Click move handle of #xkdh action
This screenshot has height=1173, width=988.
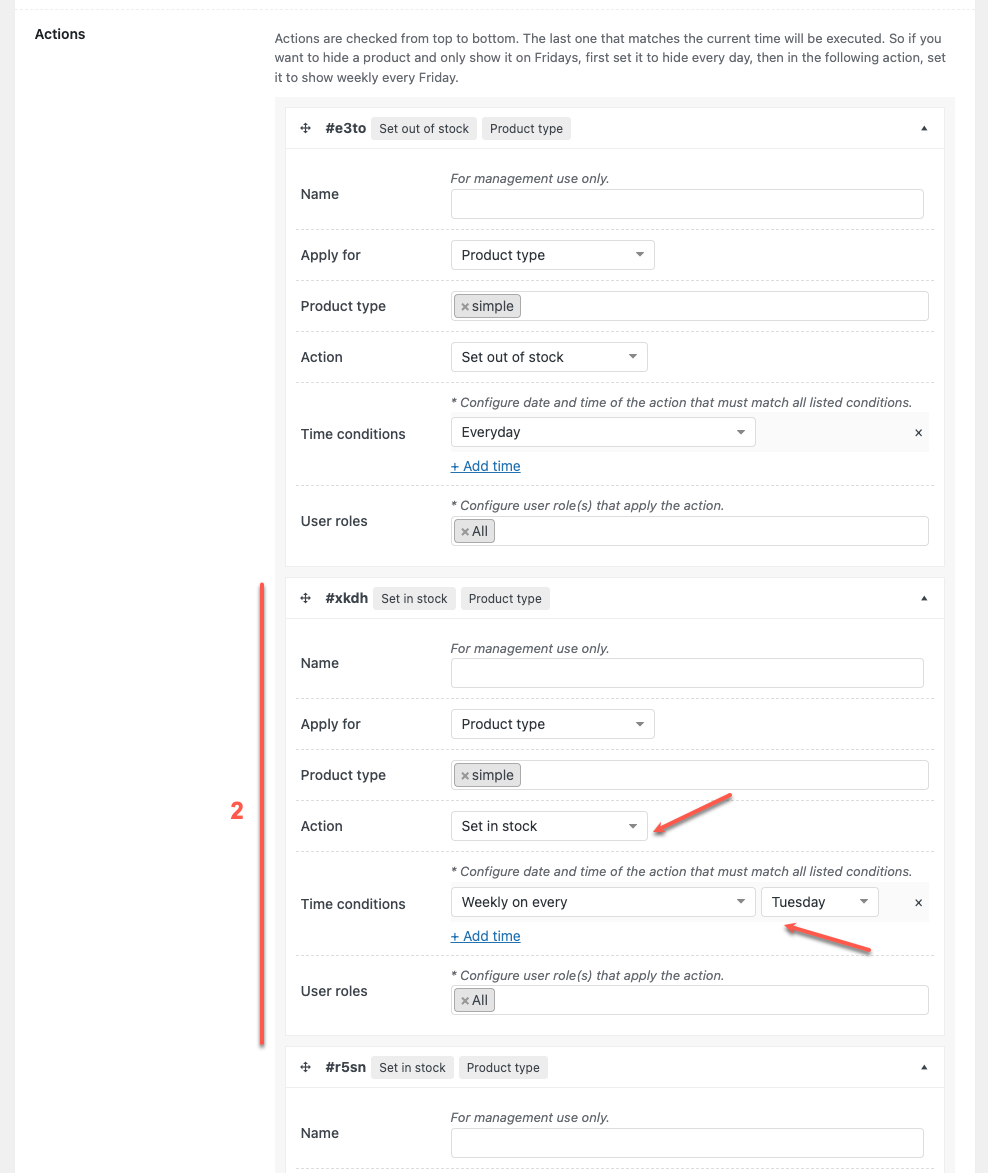pos(306,598)
